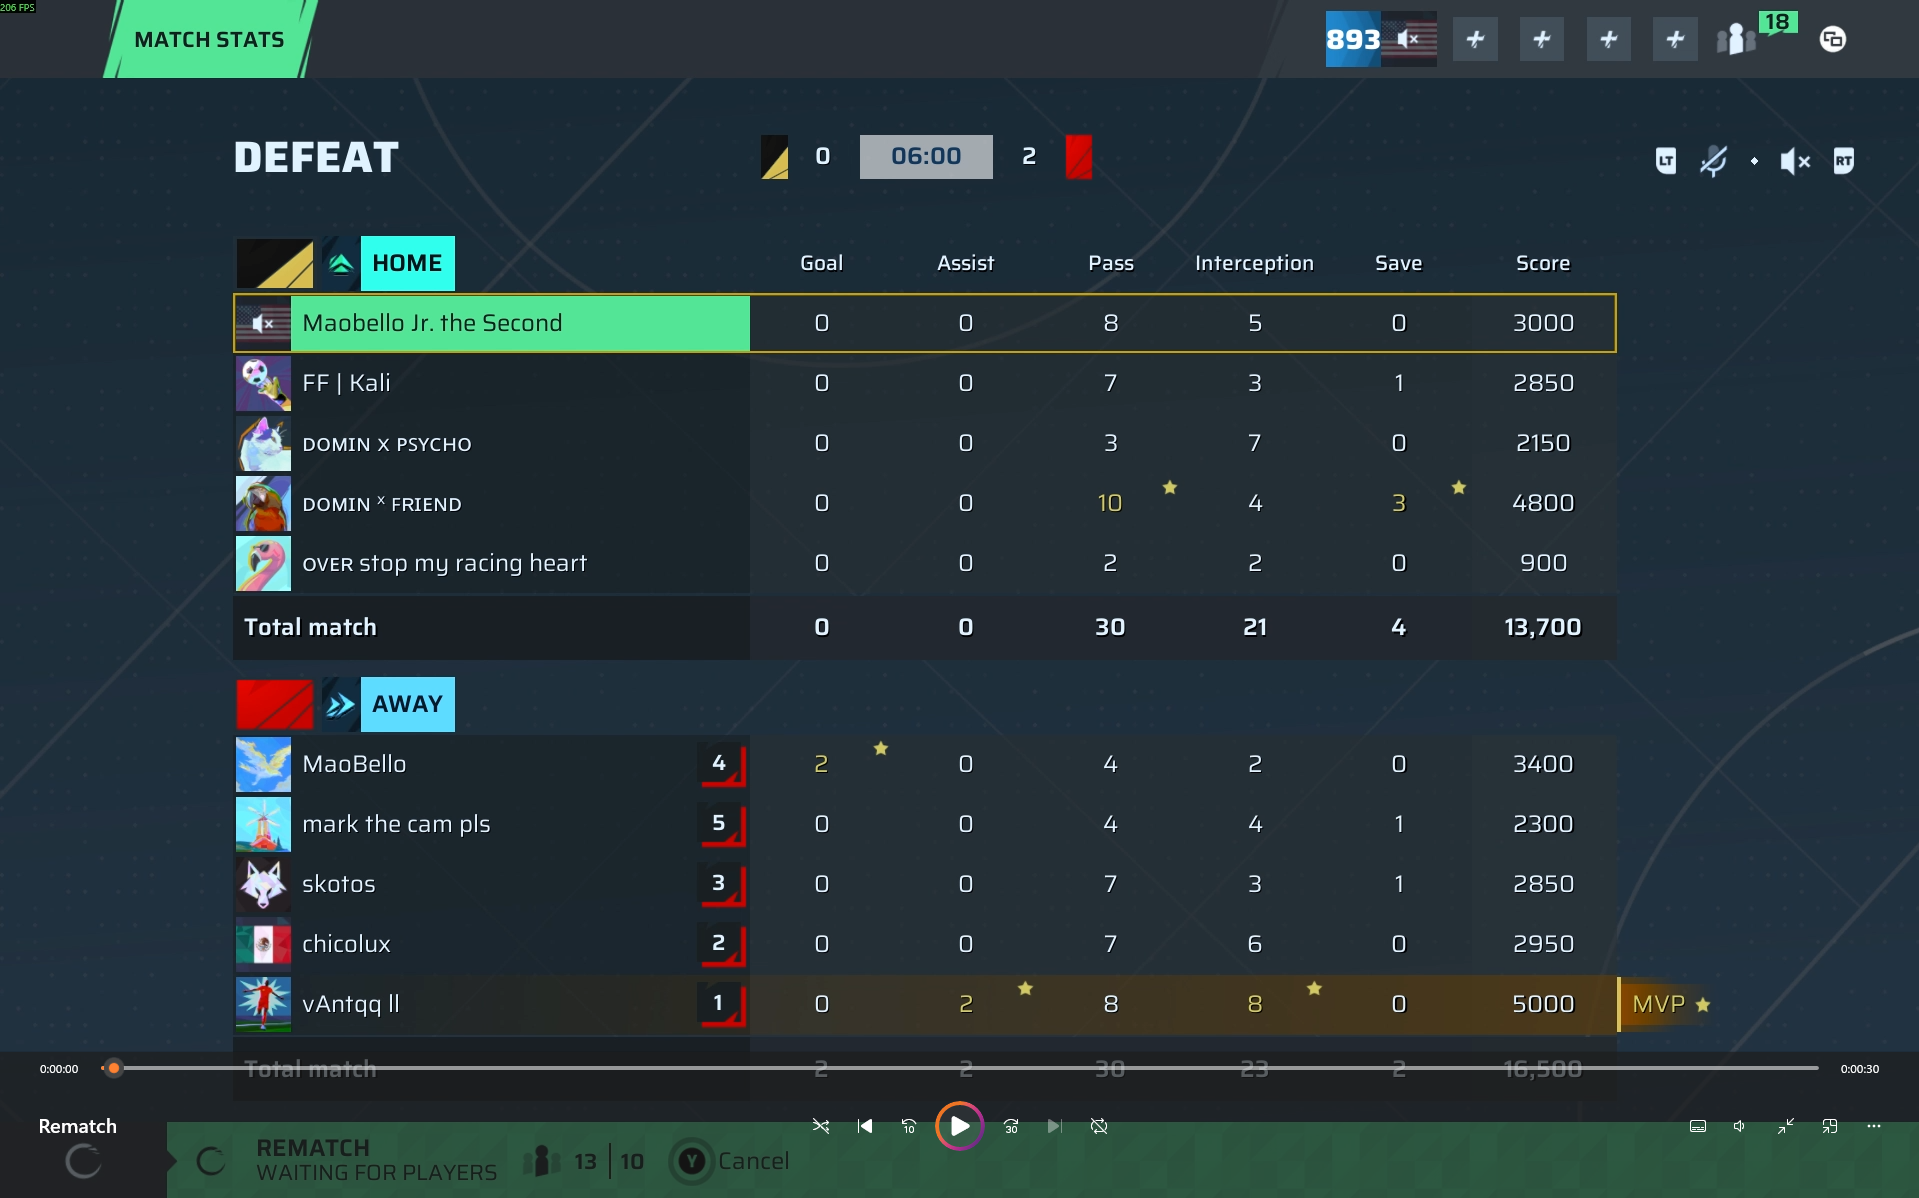The height and width of the screenshot is (1198, 1919).
Task: Click the Save column header
Action: click(x=1398, y=263)
